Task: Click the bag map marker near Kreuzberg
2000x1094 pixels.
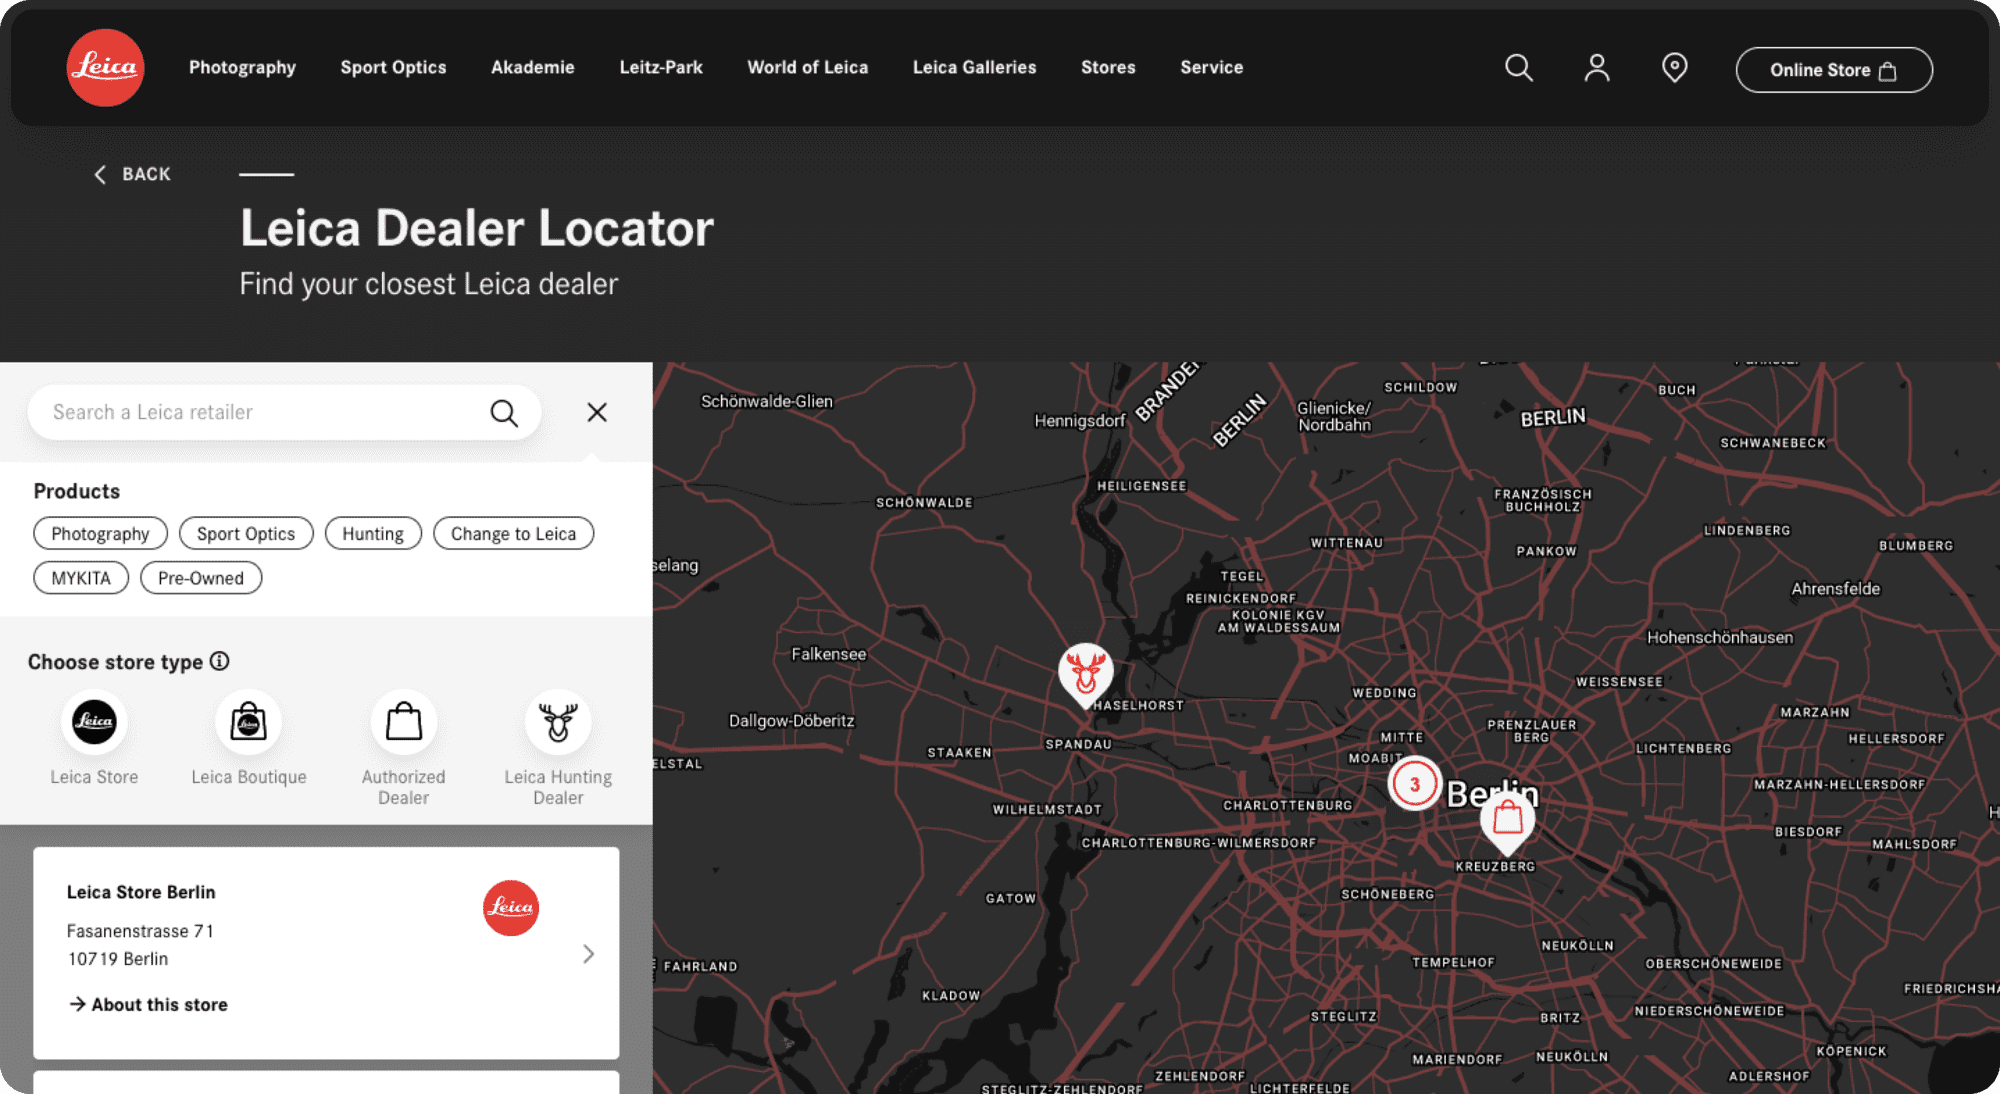Action: point(1507,822)
